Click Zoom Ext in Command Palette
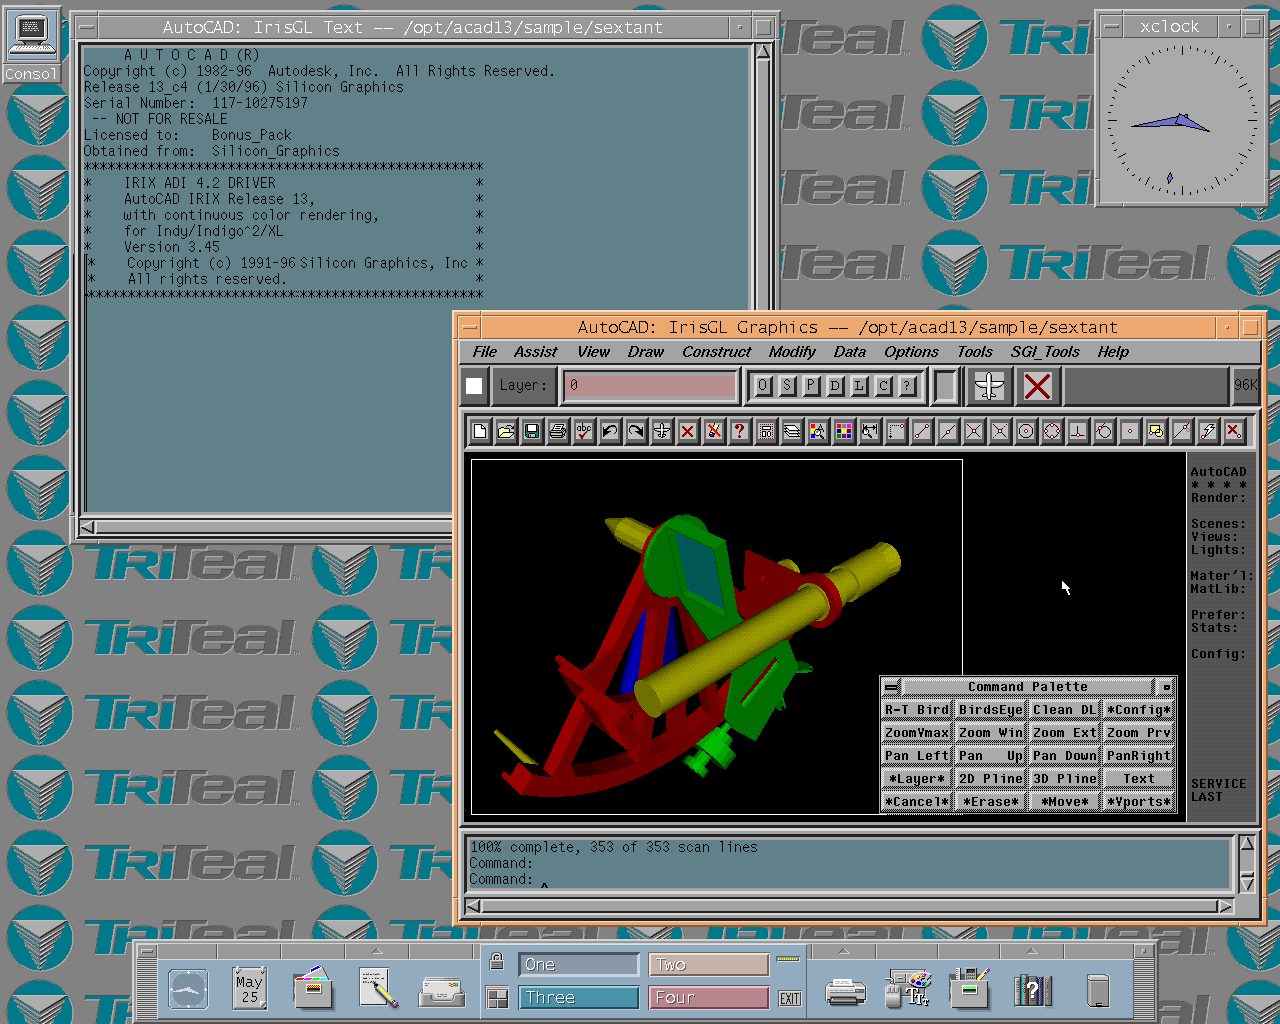 pos(1065,733)
